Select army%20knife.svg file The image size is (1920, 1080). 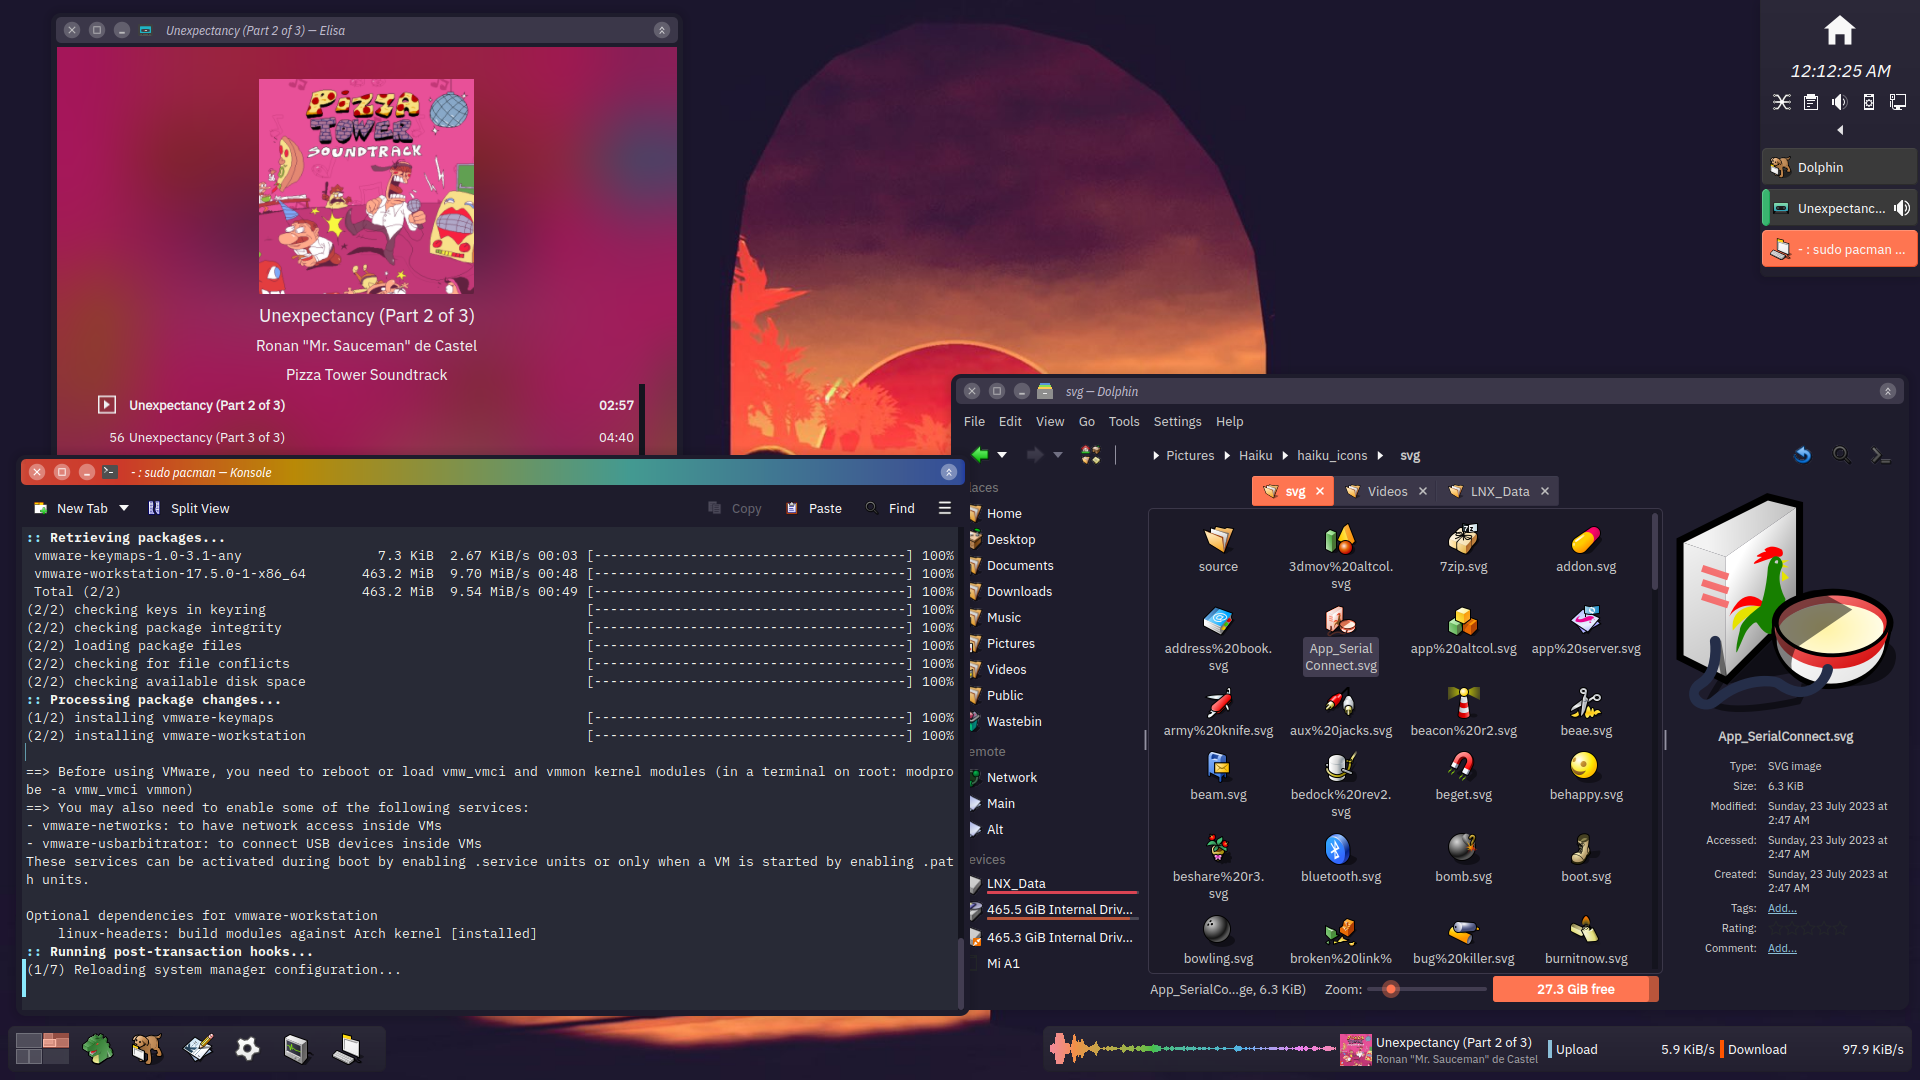tap(1218, 712)
